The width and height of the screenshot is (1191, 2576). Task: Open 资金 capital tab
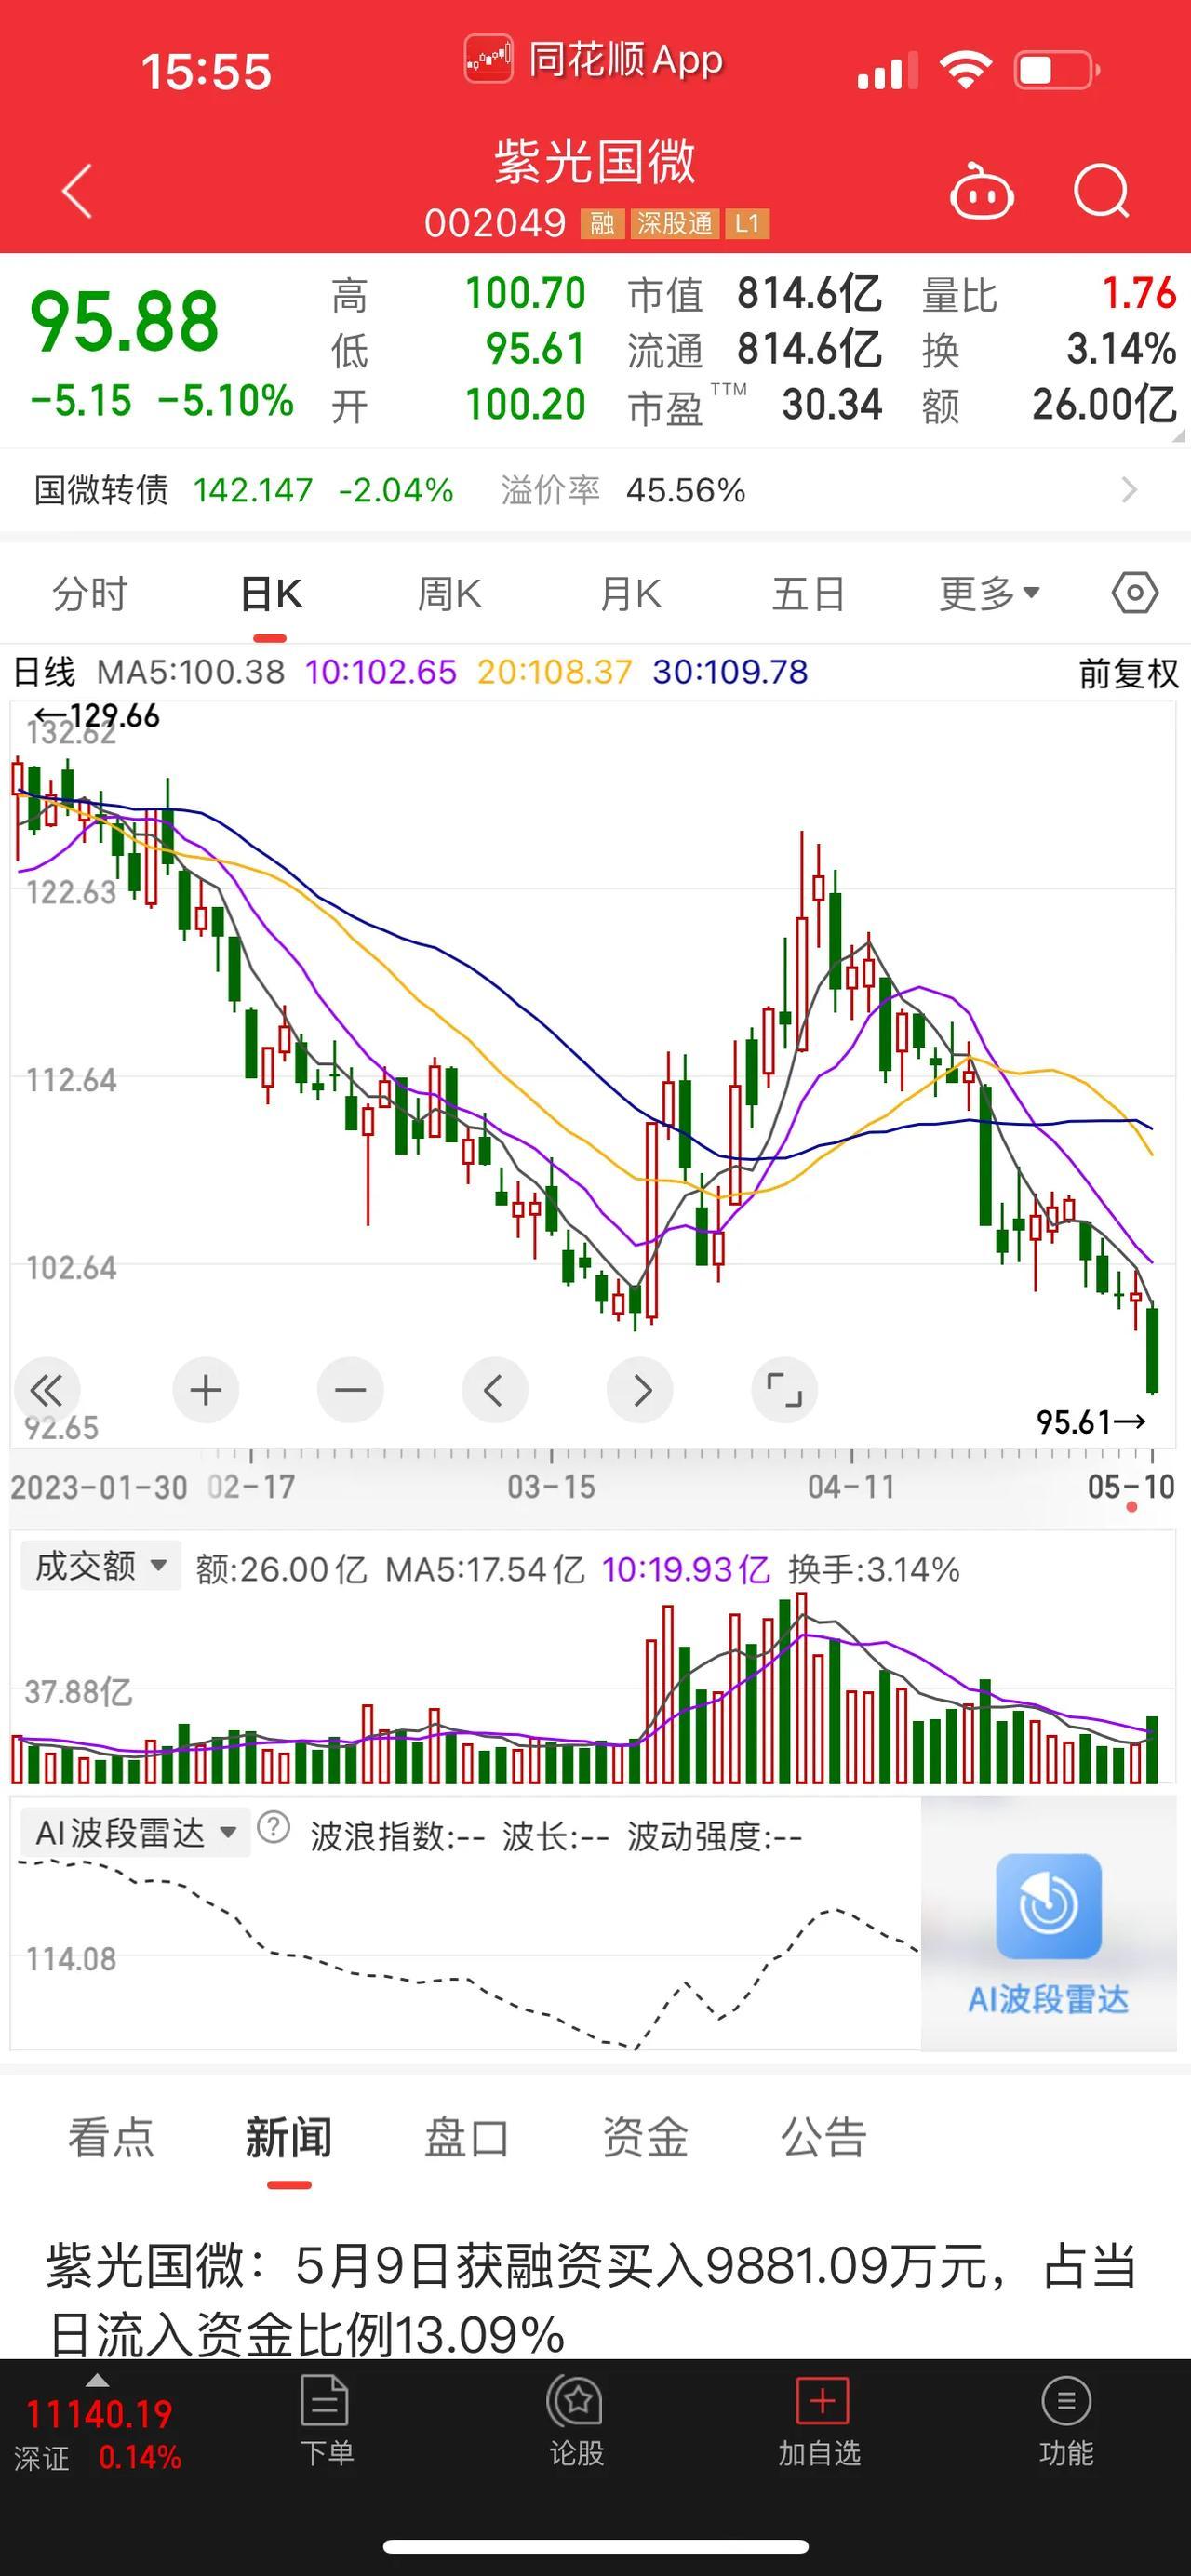click(645, 2137)
